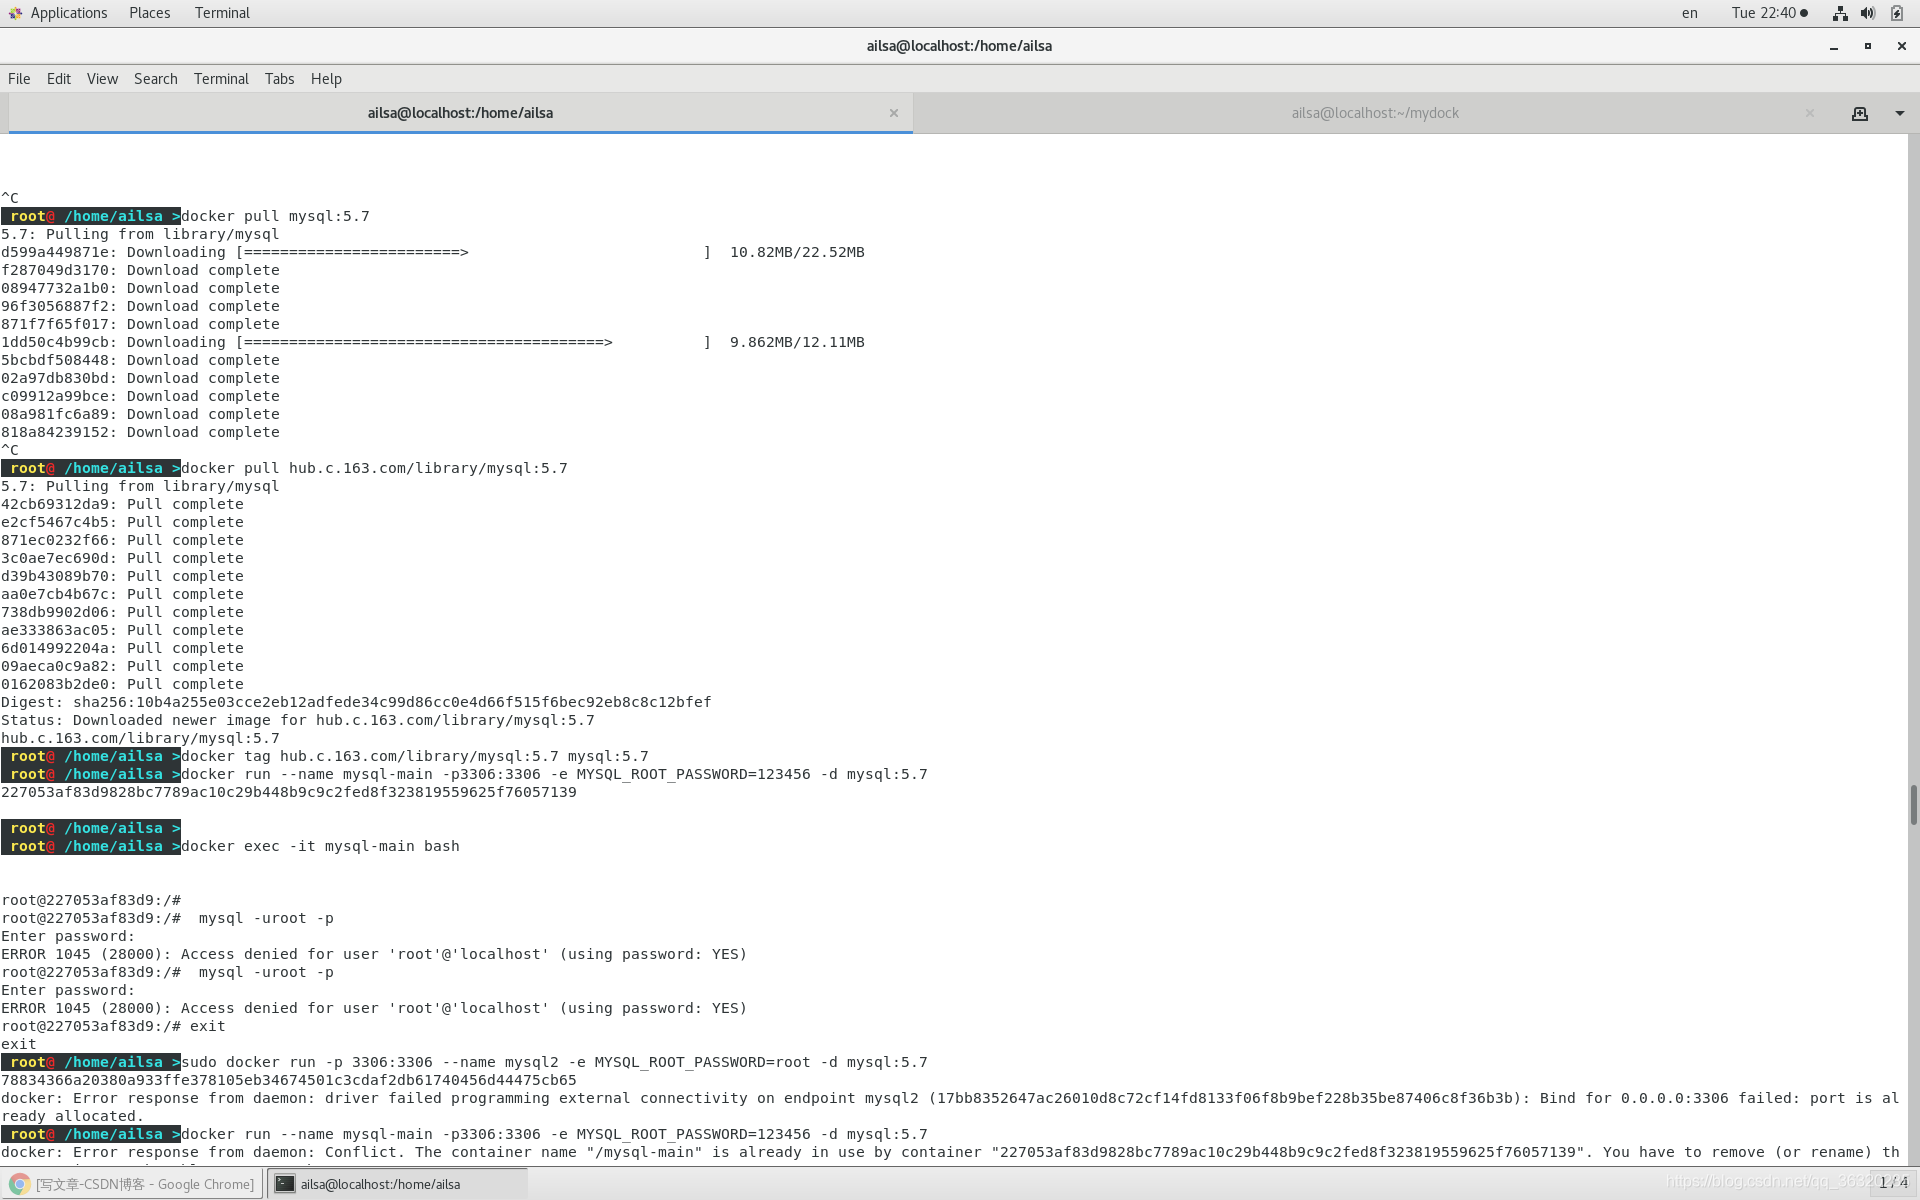Click the network status icon
The image size is (1920, 1200).
coord(1839,13)
